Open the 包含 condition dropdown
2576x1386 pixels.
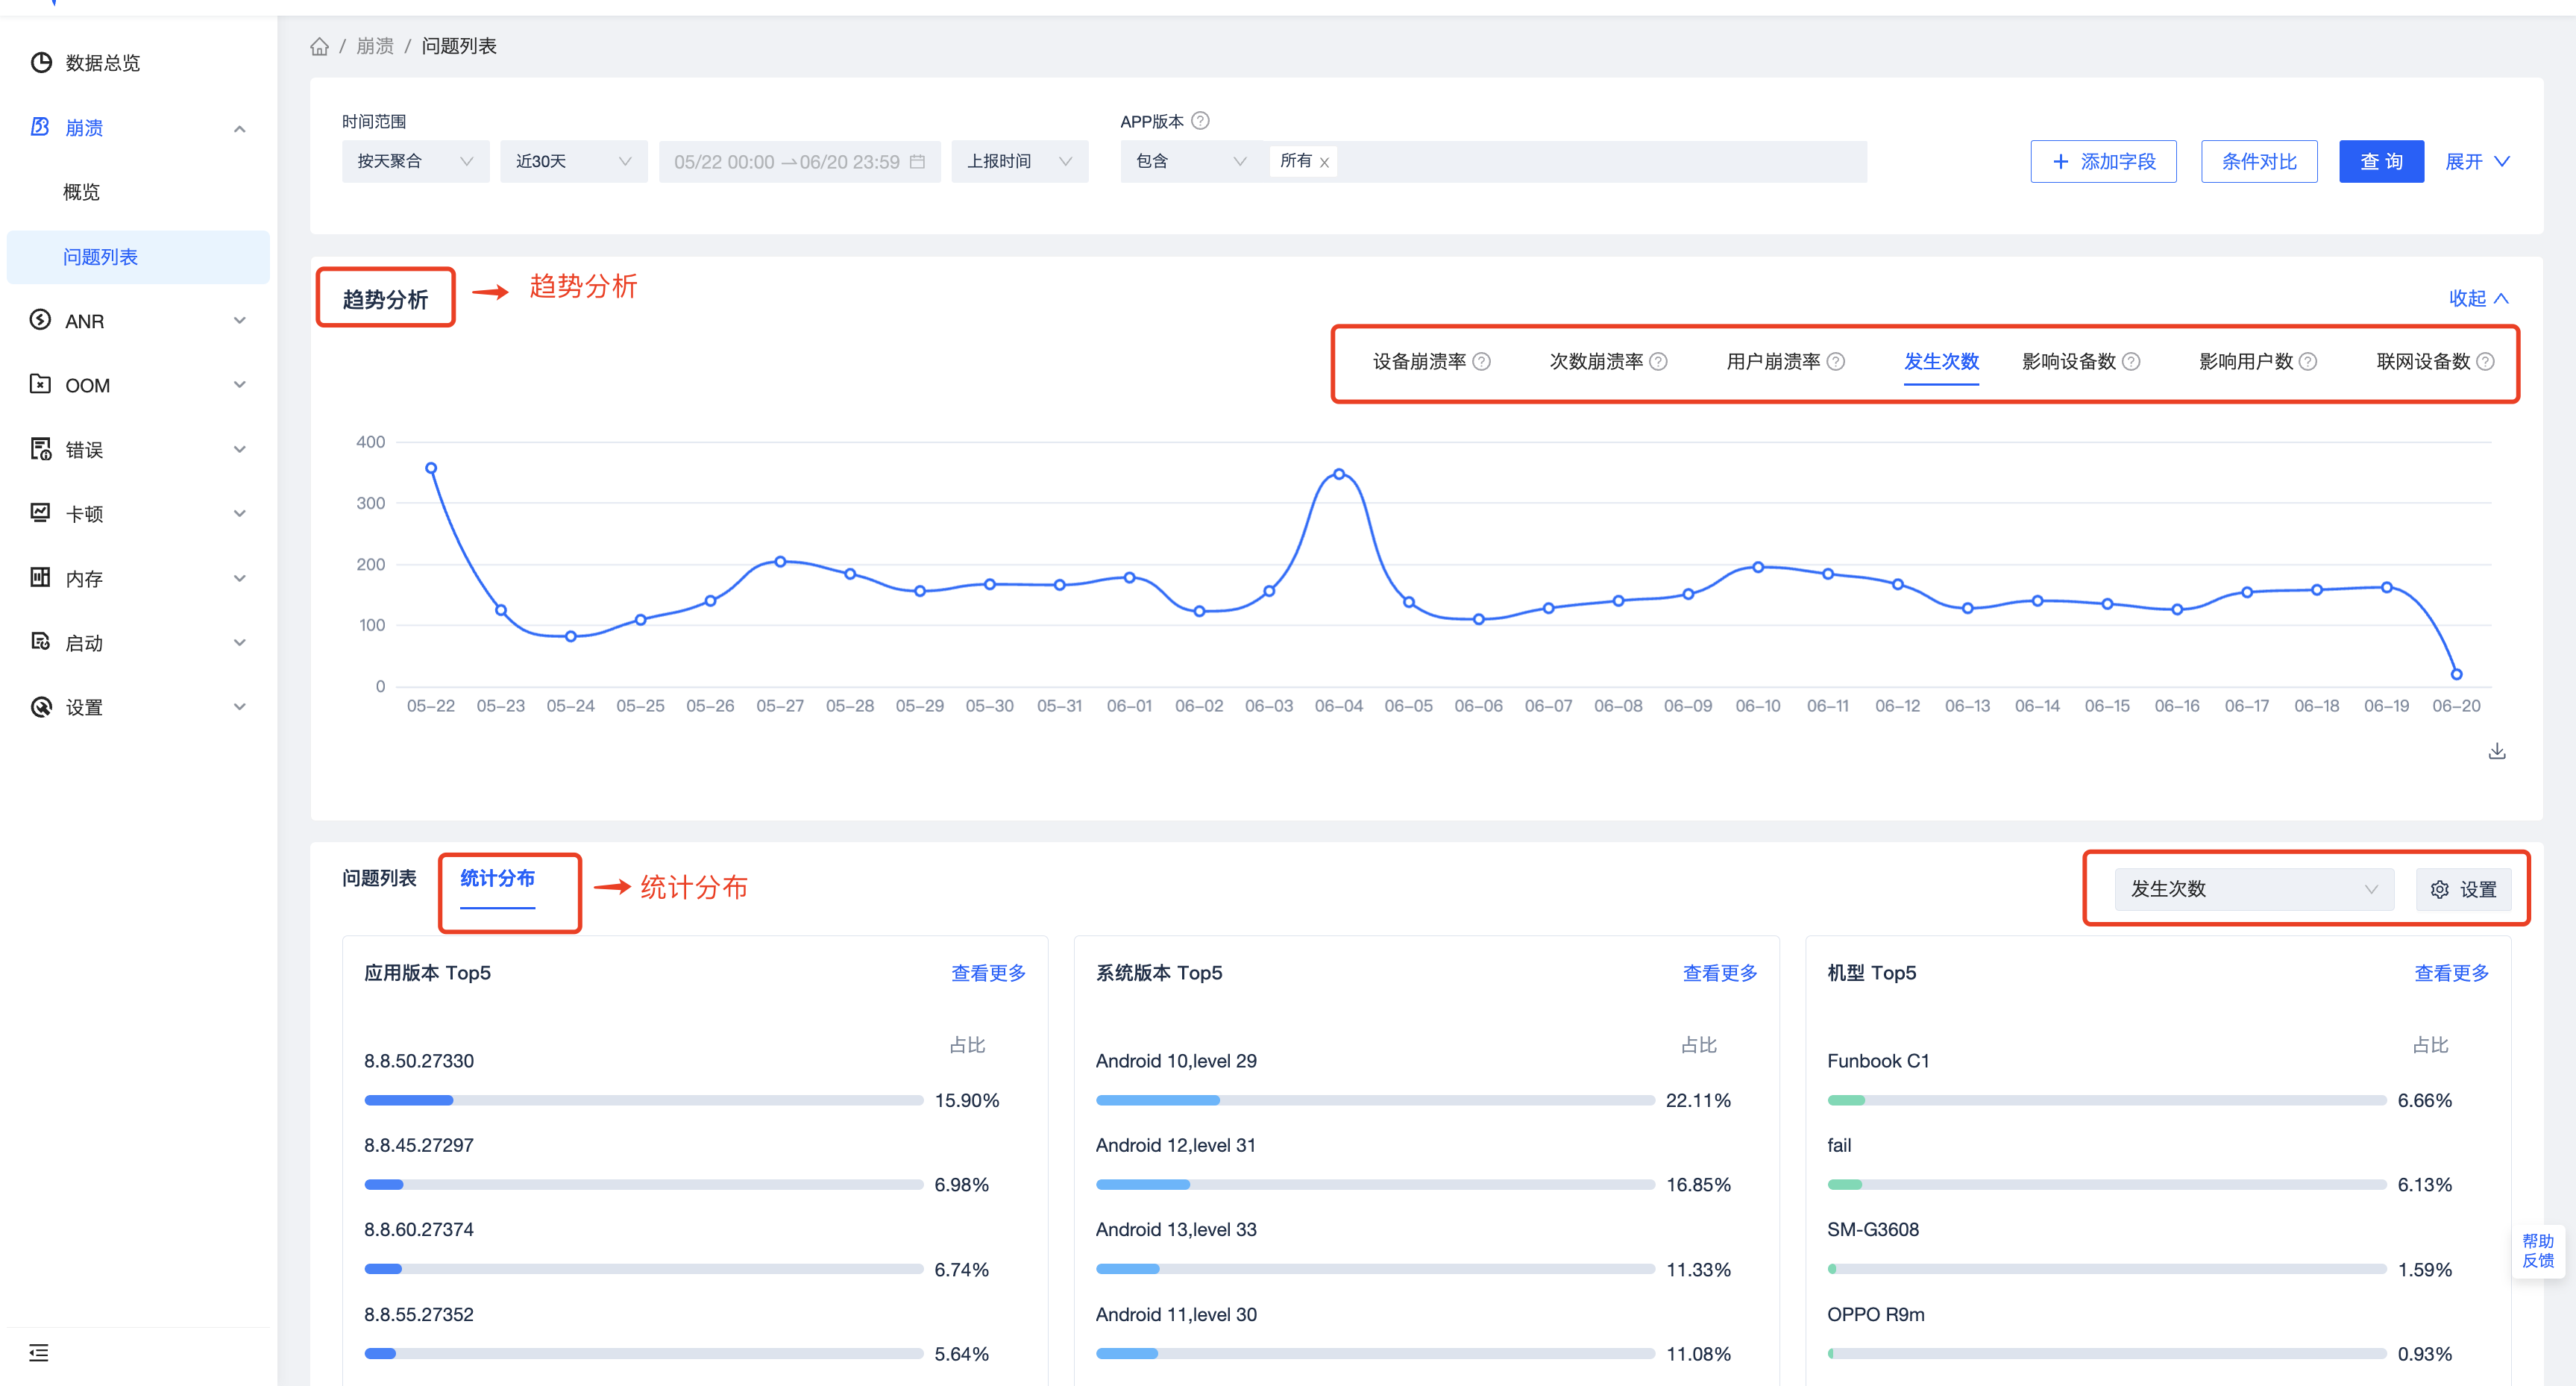[x=1191, y=161]
